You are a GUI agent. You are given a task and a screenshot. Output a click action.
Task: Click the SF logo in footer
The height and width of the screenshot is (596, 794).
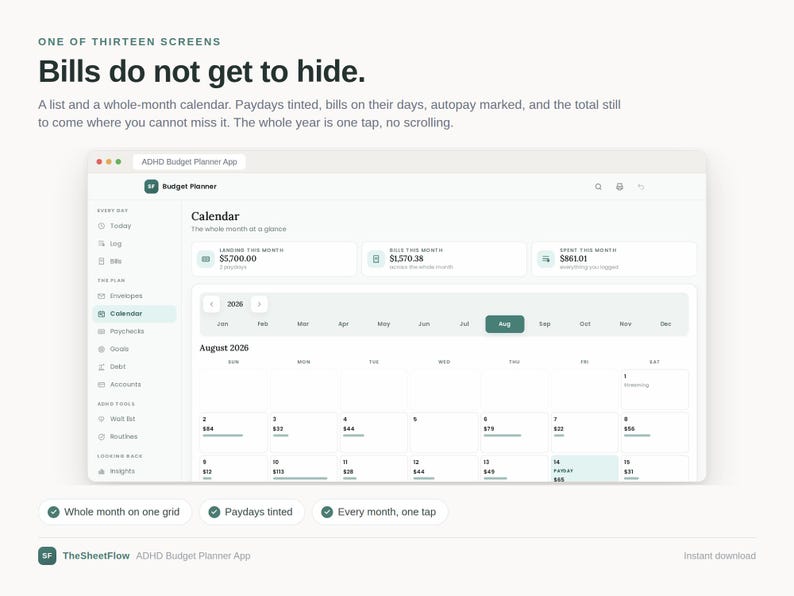click(x=47, y=555)
